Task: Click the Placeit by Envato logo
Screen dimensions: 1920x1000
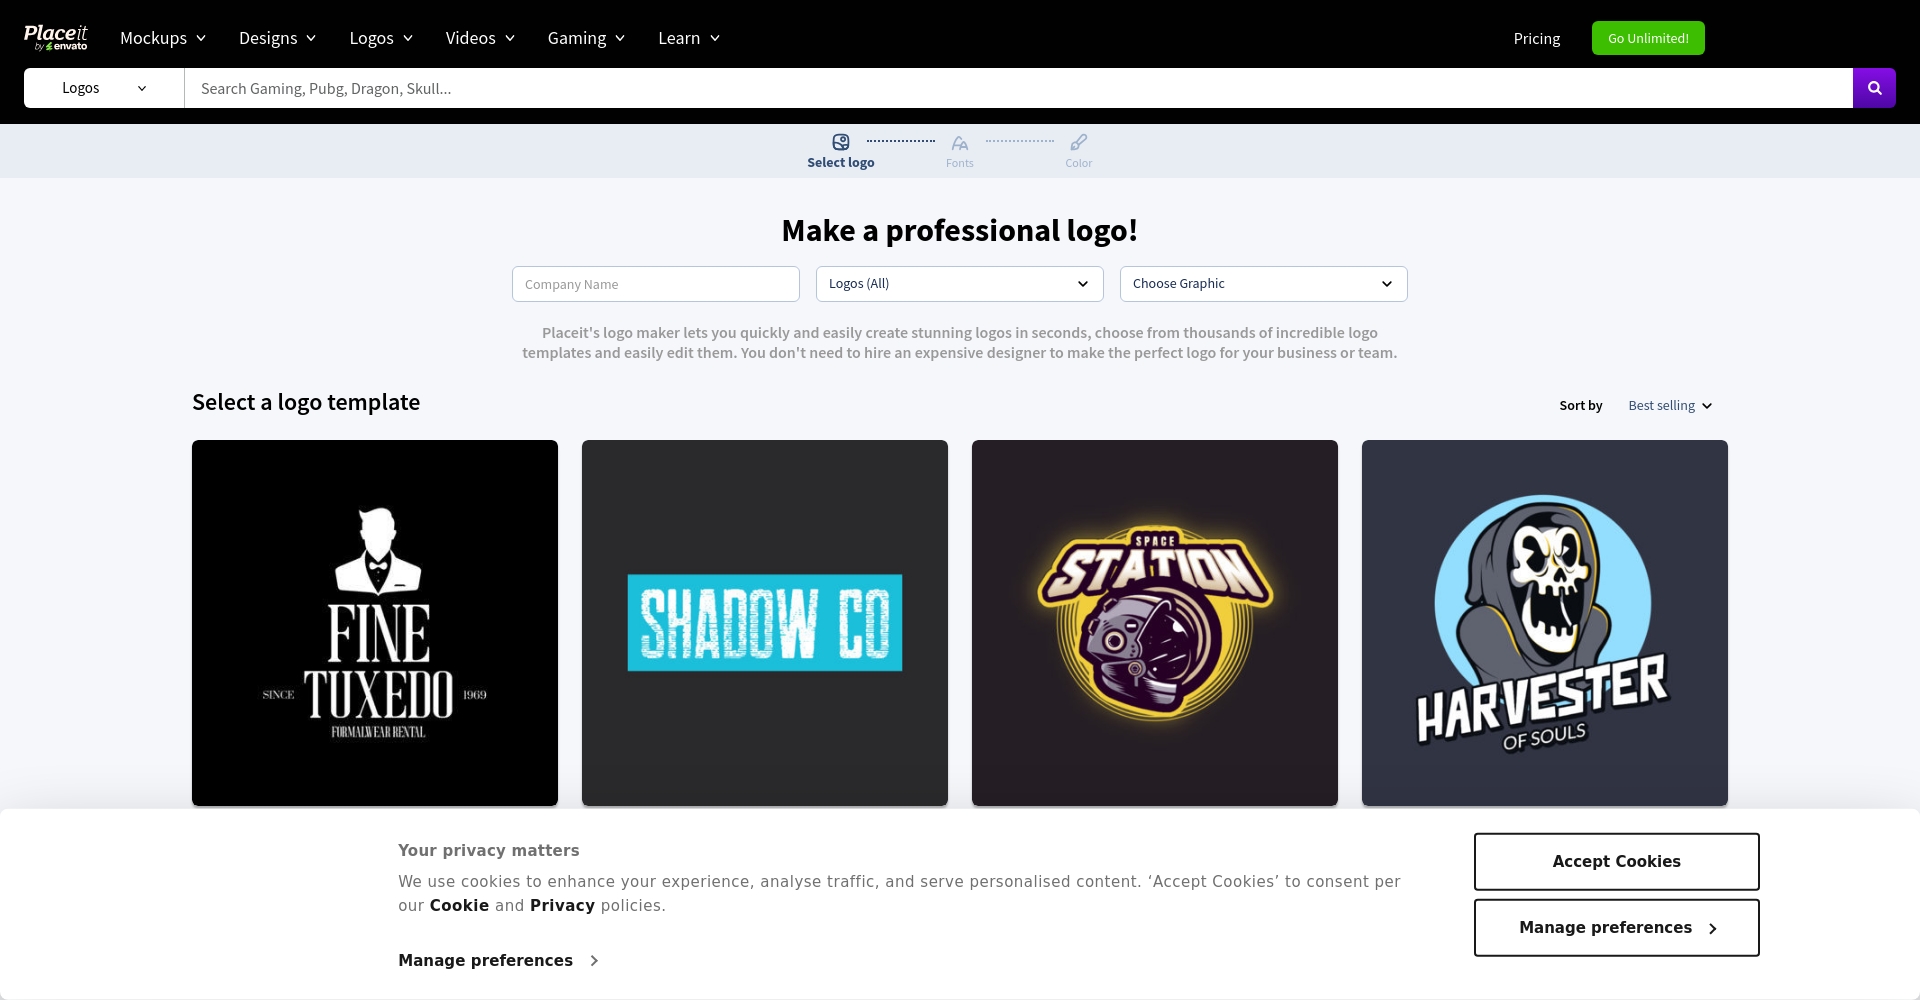Action: (x=56, y=38)
